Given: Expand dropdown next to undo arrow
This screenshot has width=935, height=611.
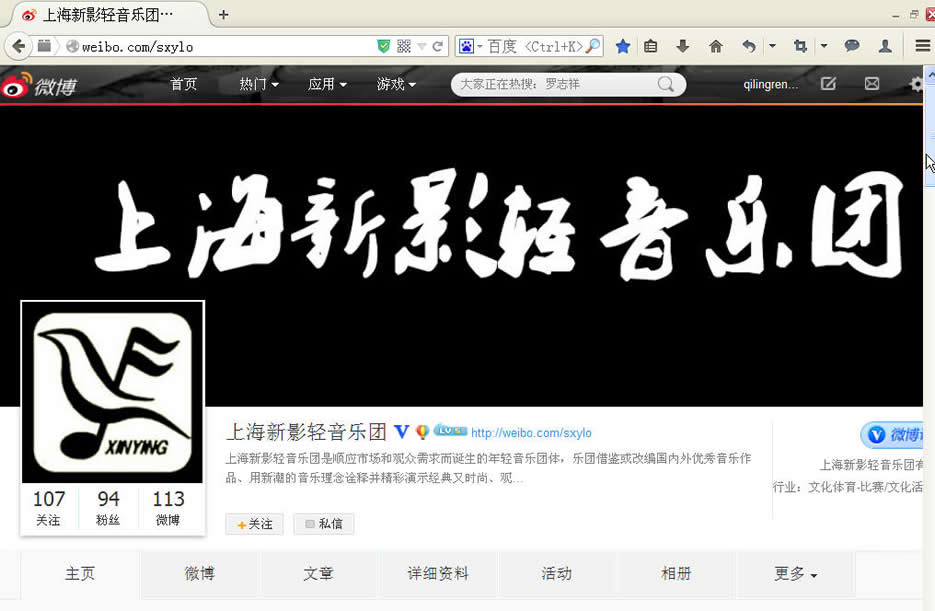Looking at the screenshot, I should [x=772, y=46].
